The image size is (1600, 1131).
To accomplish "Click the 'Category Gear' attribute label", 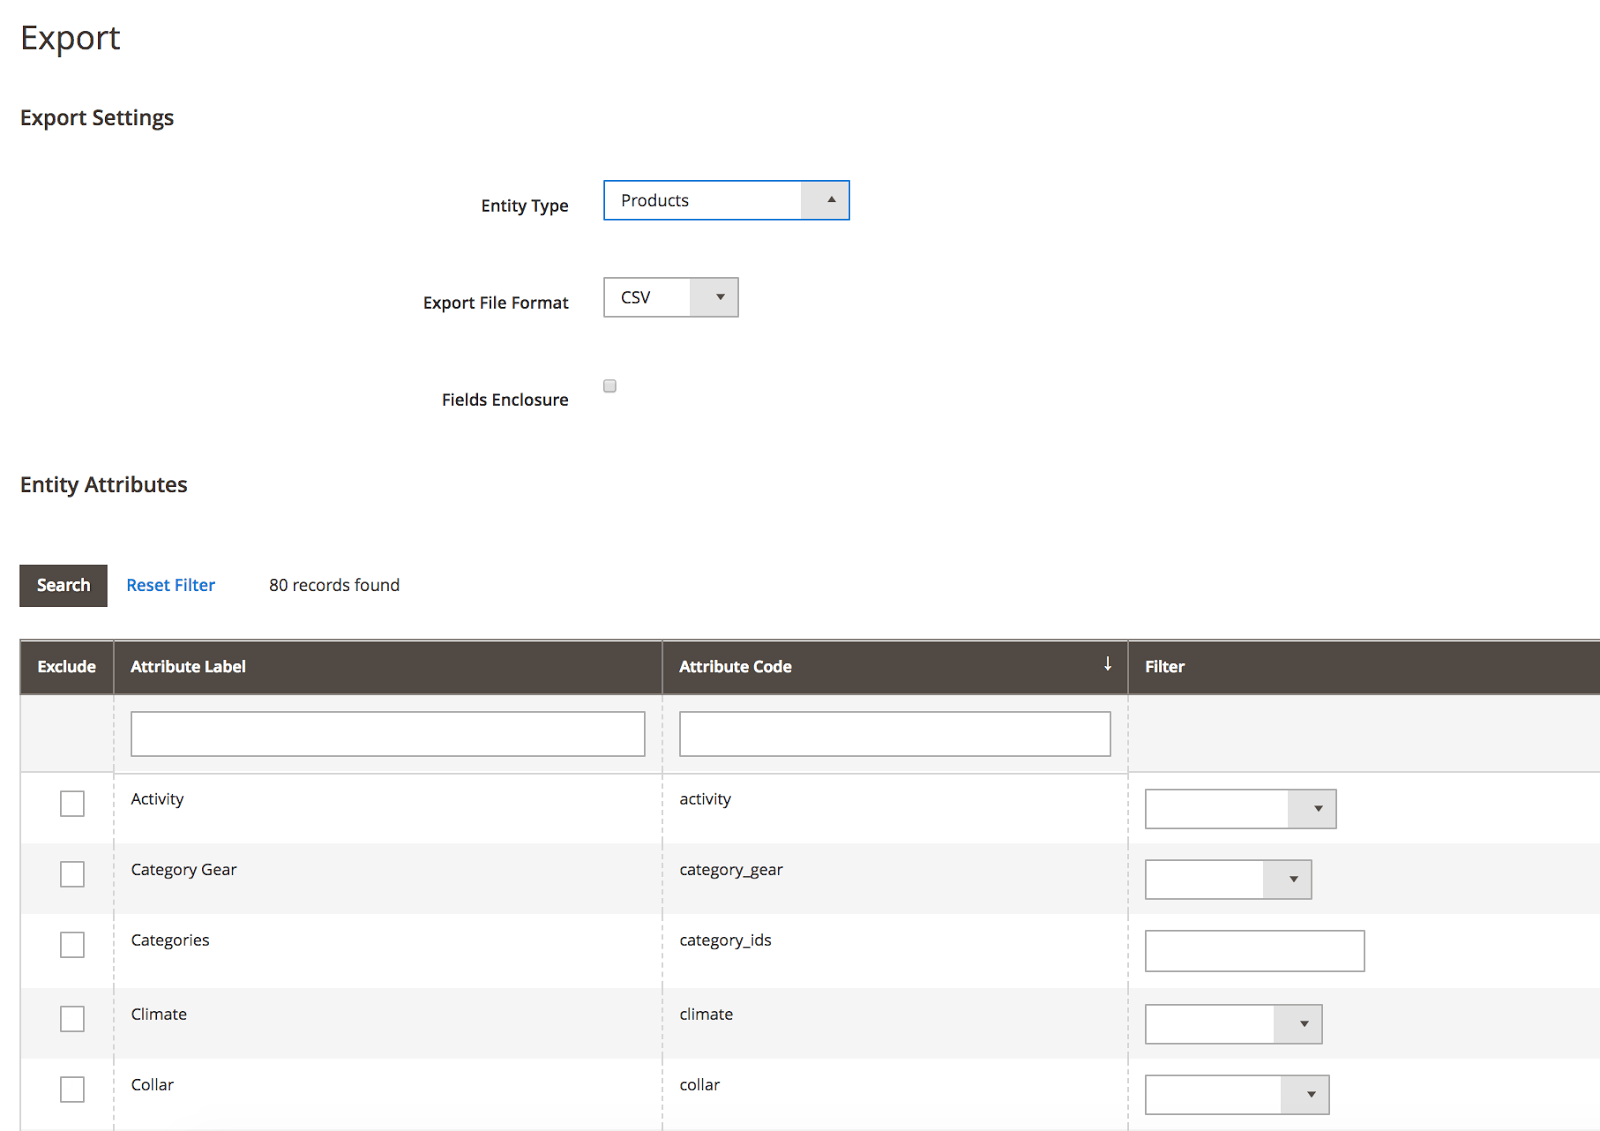I will 184,870.
